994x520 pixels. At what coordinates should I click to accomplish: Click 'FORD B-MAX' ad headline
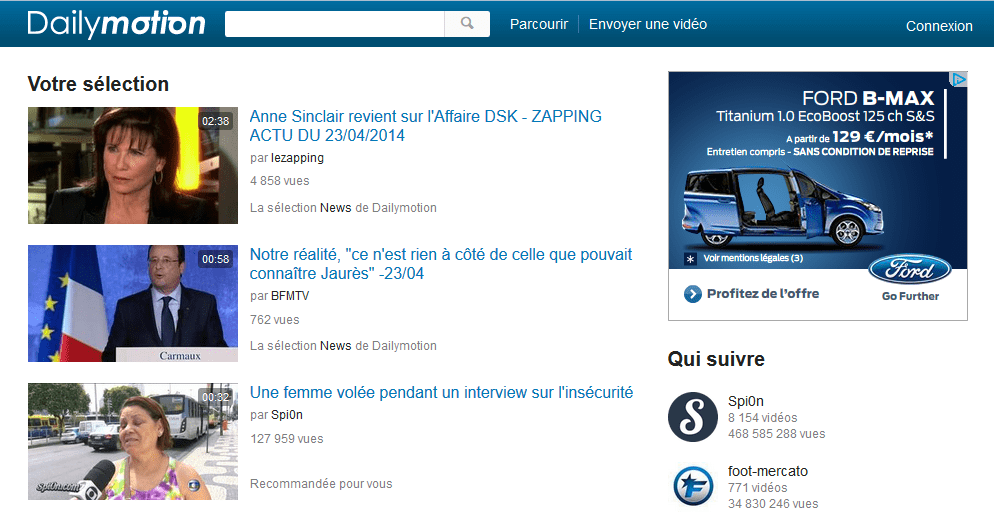pyautogui.click(x=868, y=98)
